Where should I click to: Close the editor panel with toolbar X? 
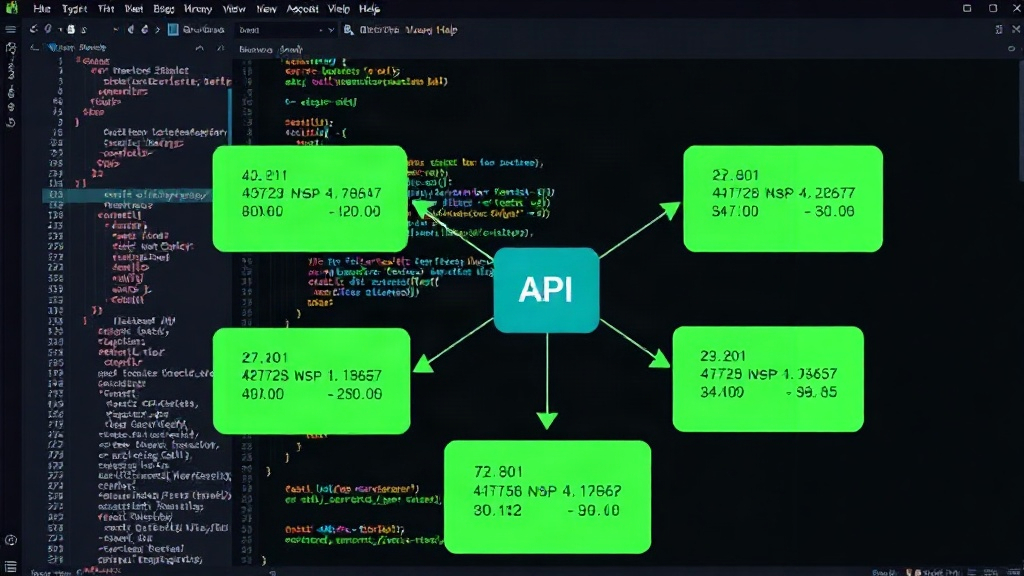(1016, 29)
